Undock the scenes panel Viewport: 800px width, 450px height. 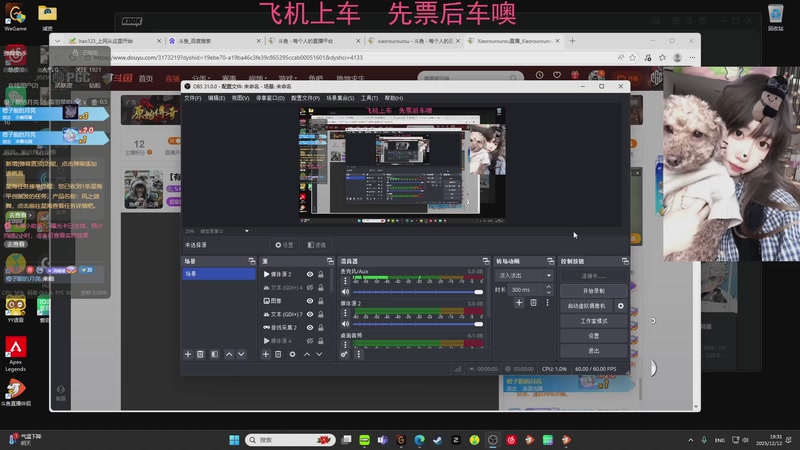click(x=252, y=261)
